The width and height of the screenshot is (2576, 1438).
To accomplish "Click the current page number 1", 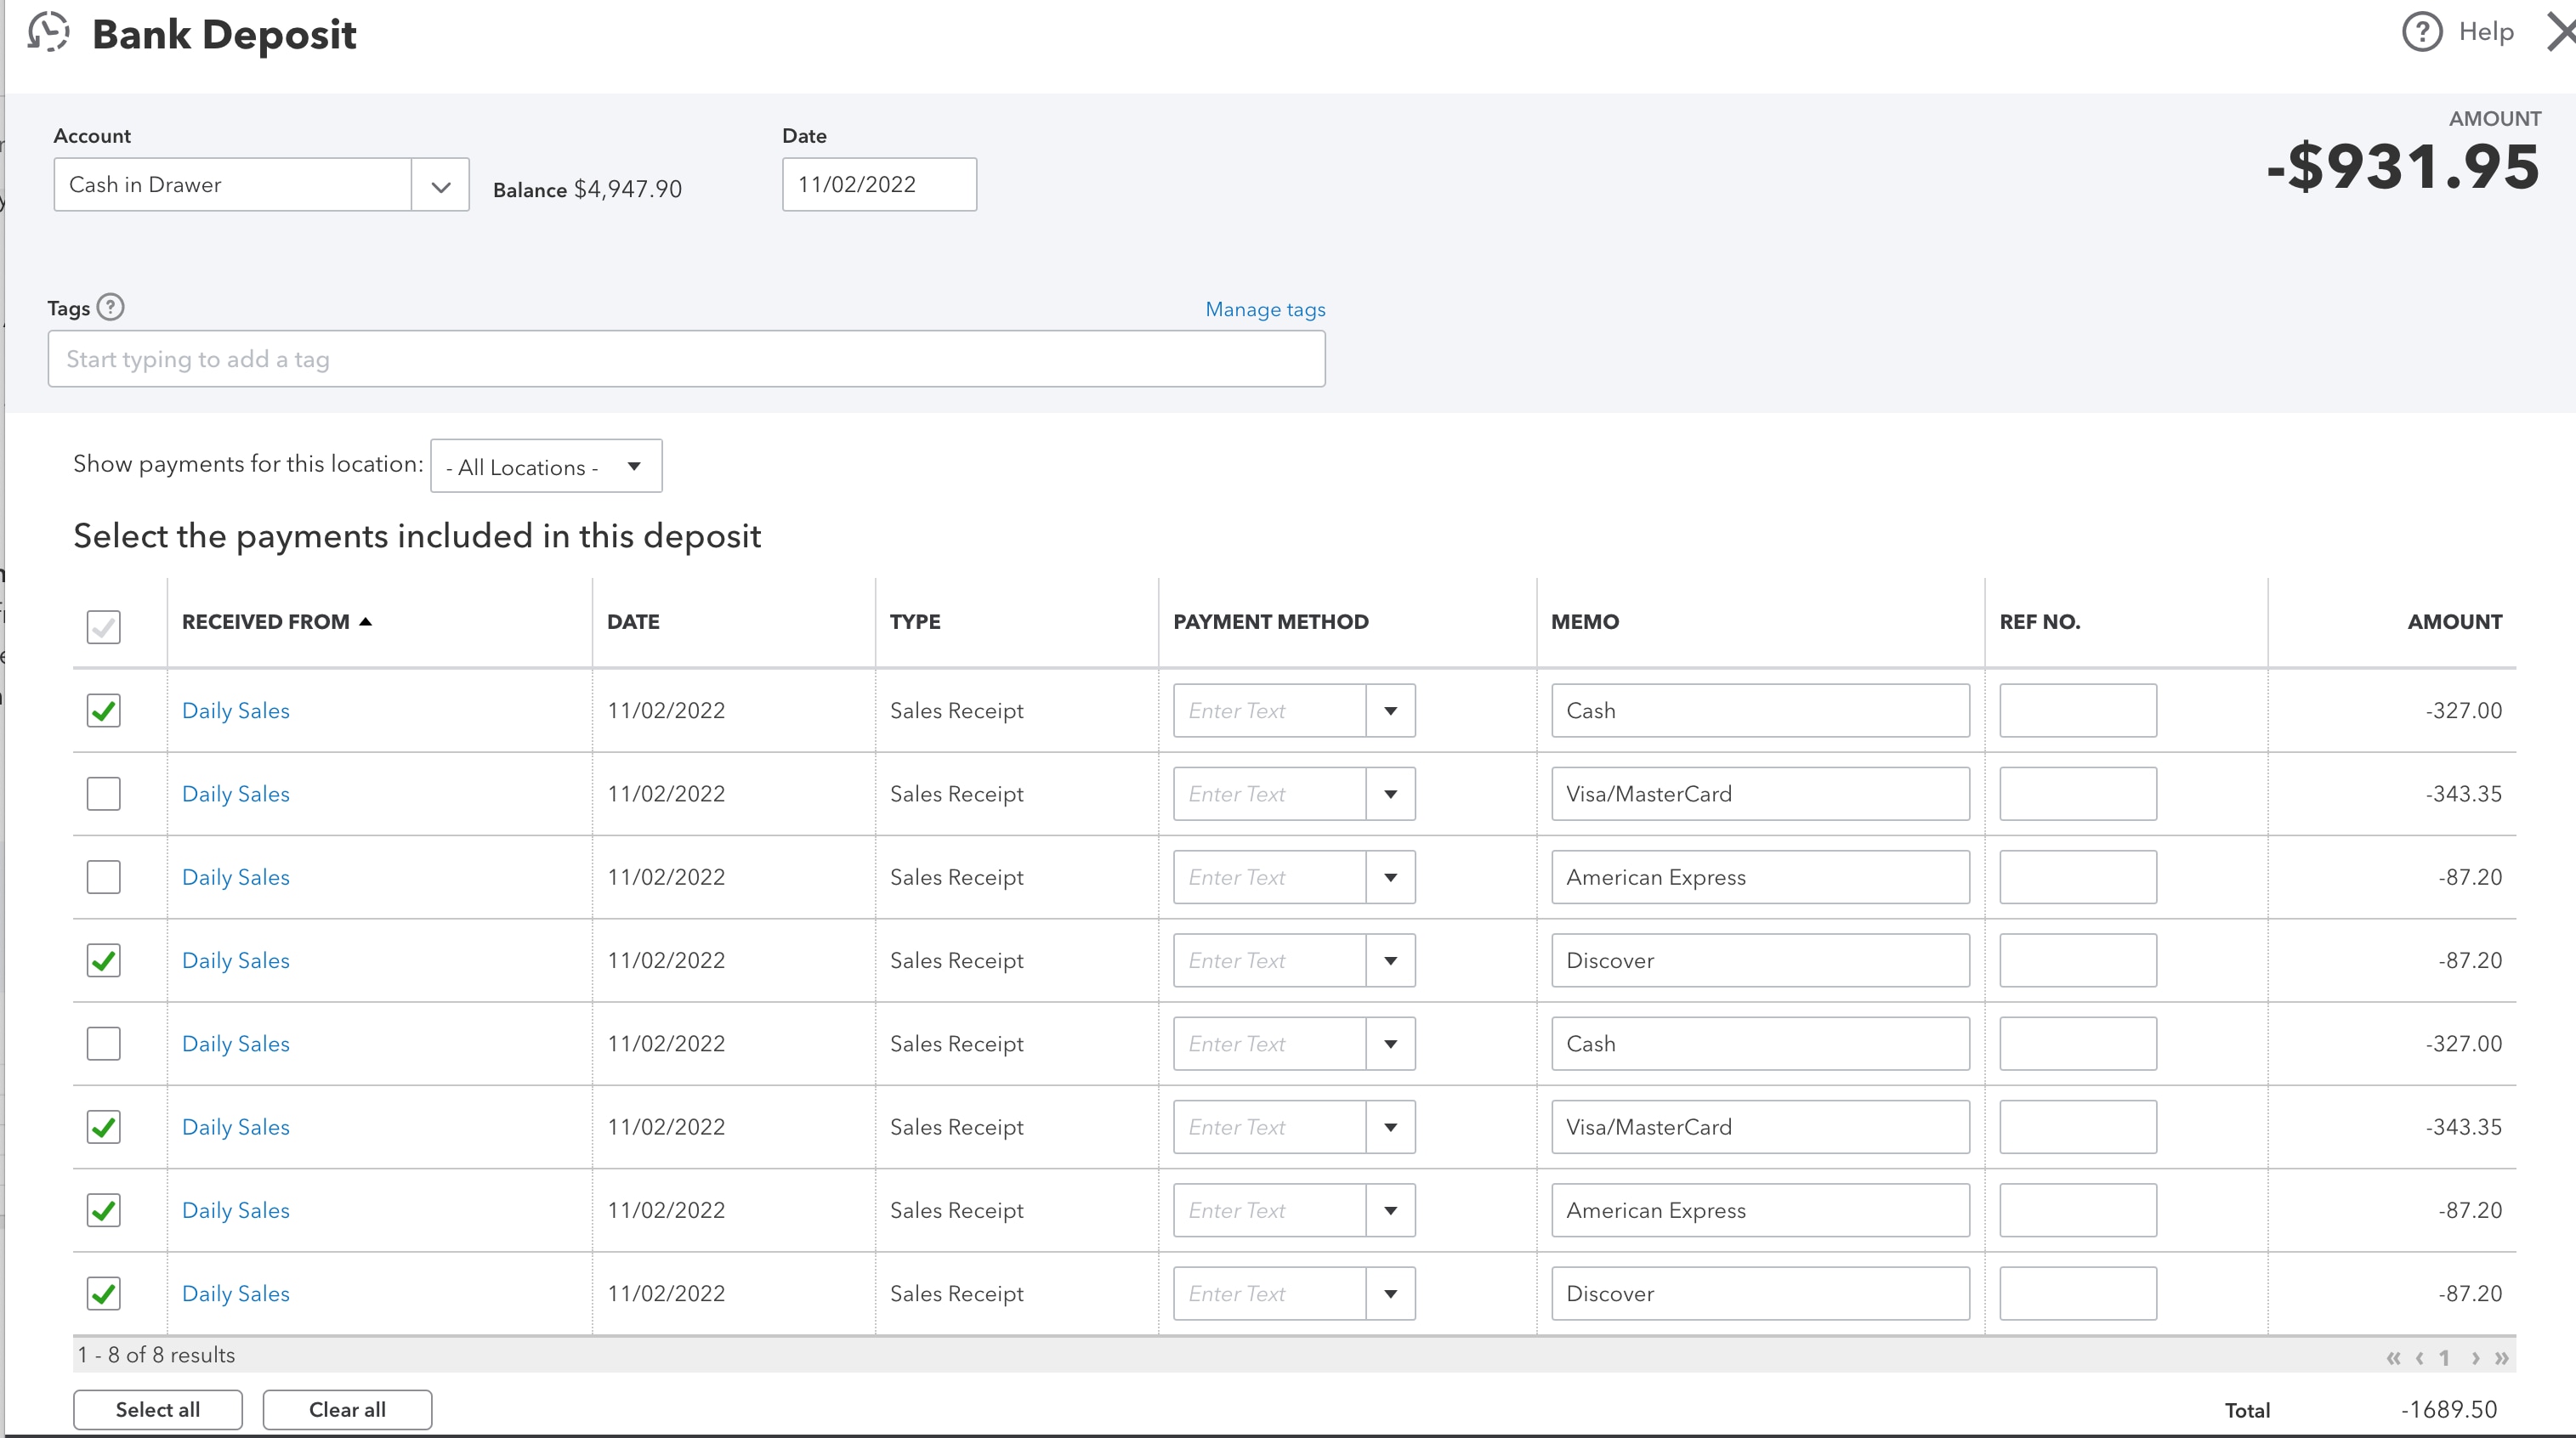I will pyautogui.click(x=2445, y=1357).
